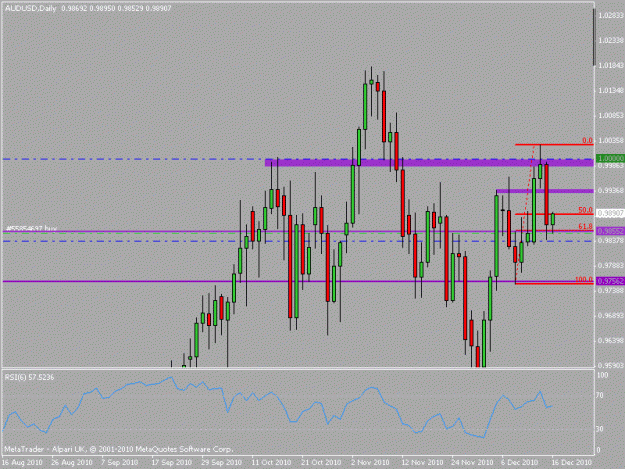Viewport: 625px width, 469px height.
Task: Click the last green candlestick on the chart
Action: click(553, 219)
